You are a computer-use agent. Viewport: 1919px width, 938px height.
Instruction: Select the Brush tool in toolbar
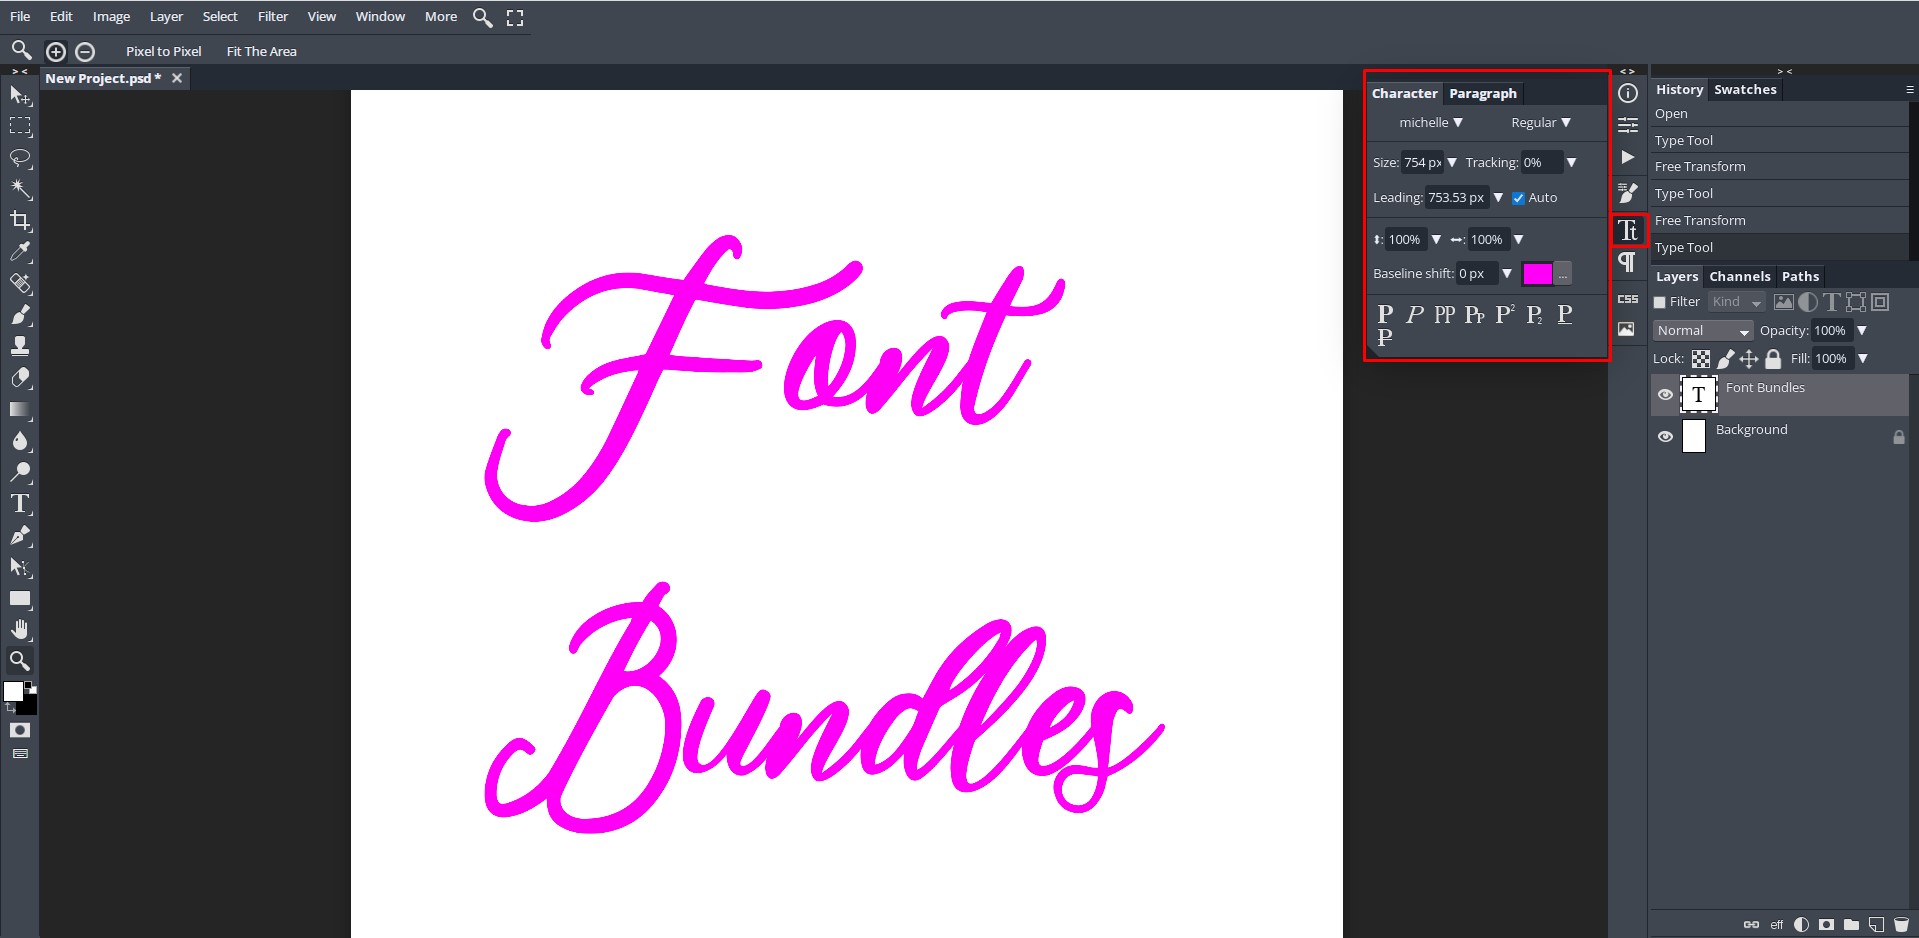[x=20, y=315]
